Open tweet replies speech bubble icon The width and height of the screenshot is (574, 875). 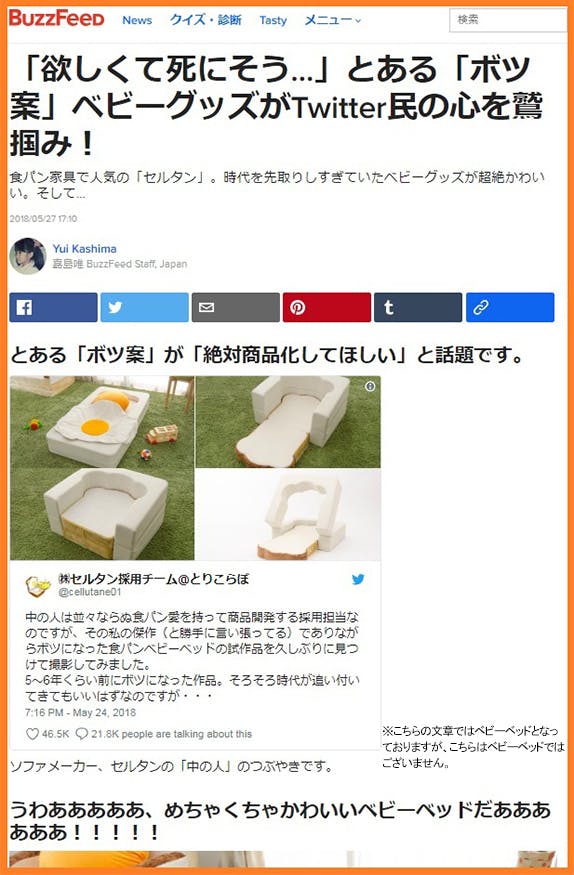pos(81,734)
